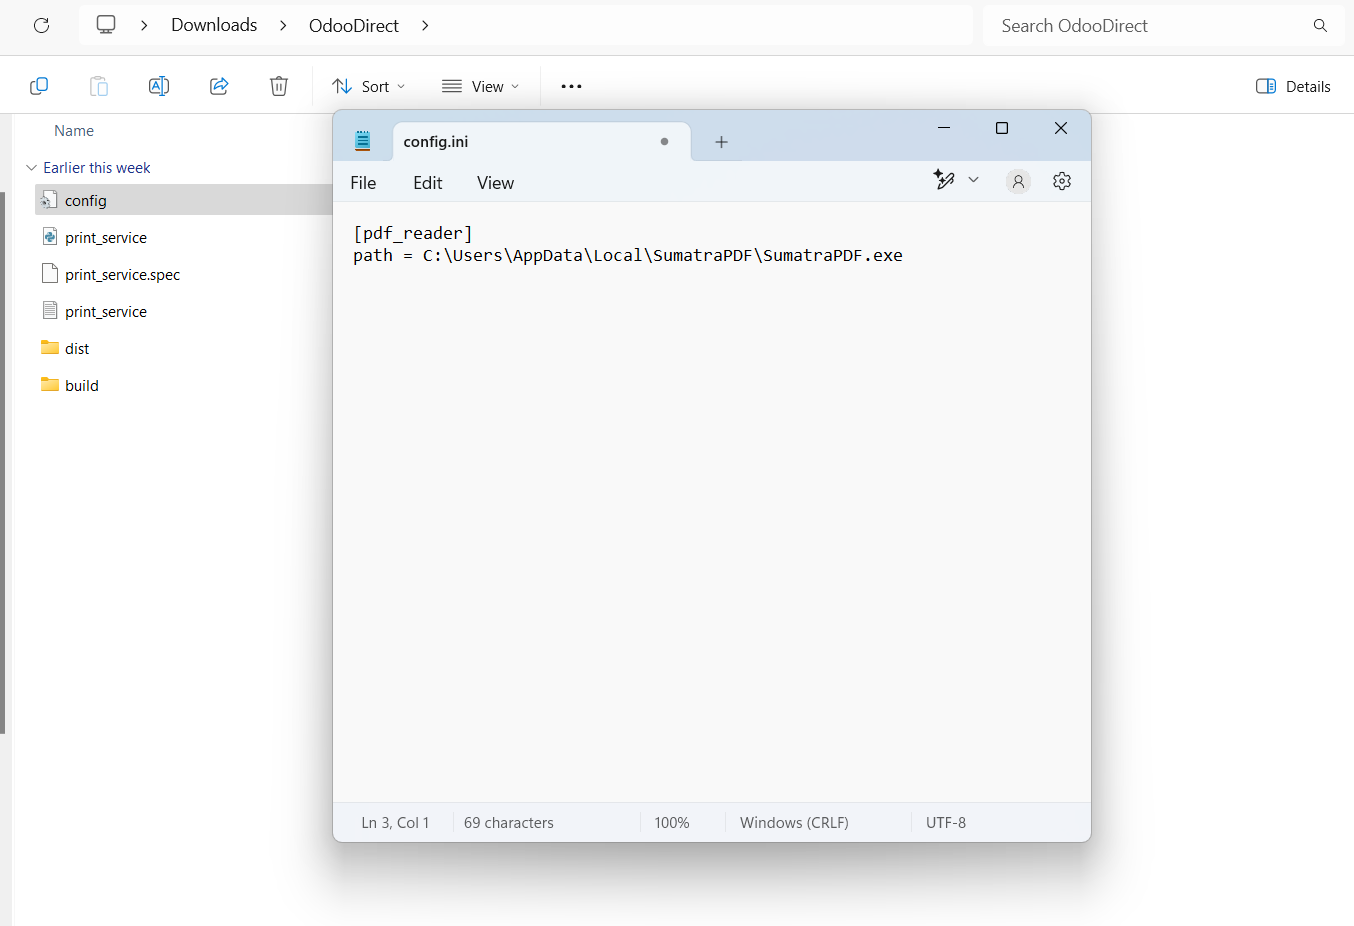Viewport: 1354px width, 926px height.
Task: Open the Explorer View dropdown
Action: (481, 87)
